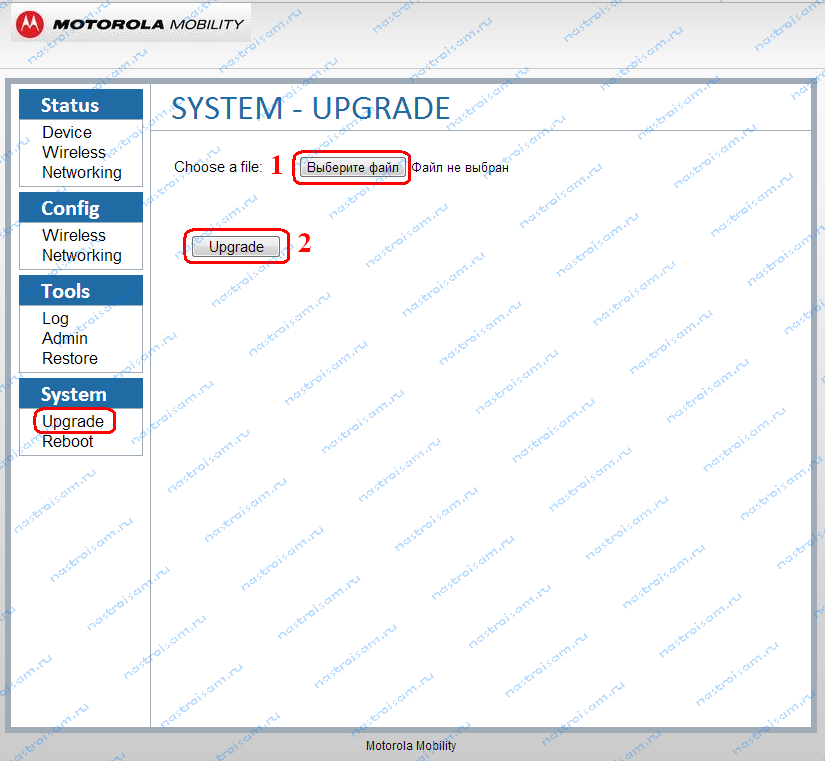Image resolution: width=825 pixels, height=761 pixels.
Task: Click the Motorola logo icon in header
Action: click(30, 23)
